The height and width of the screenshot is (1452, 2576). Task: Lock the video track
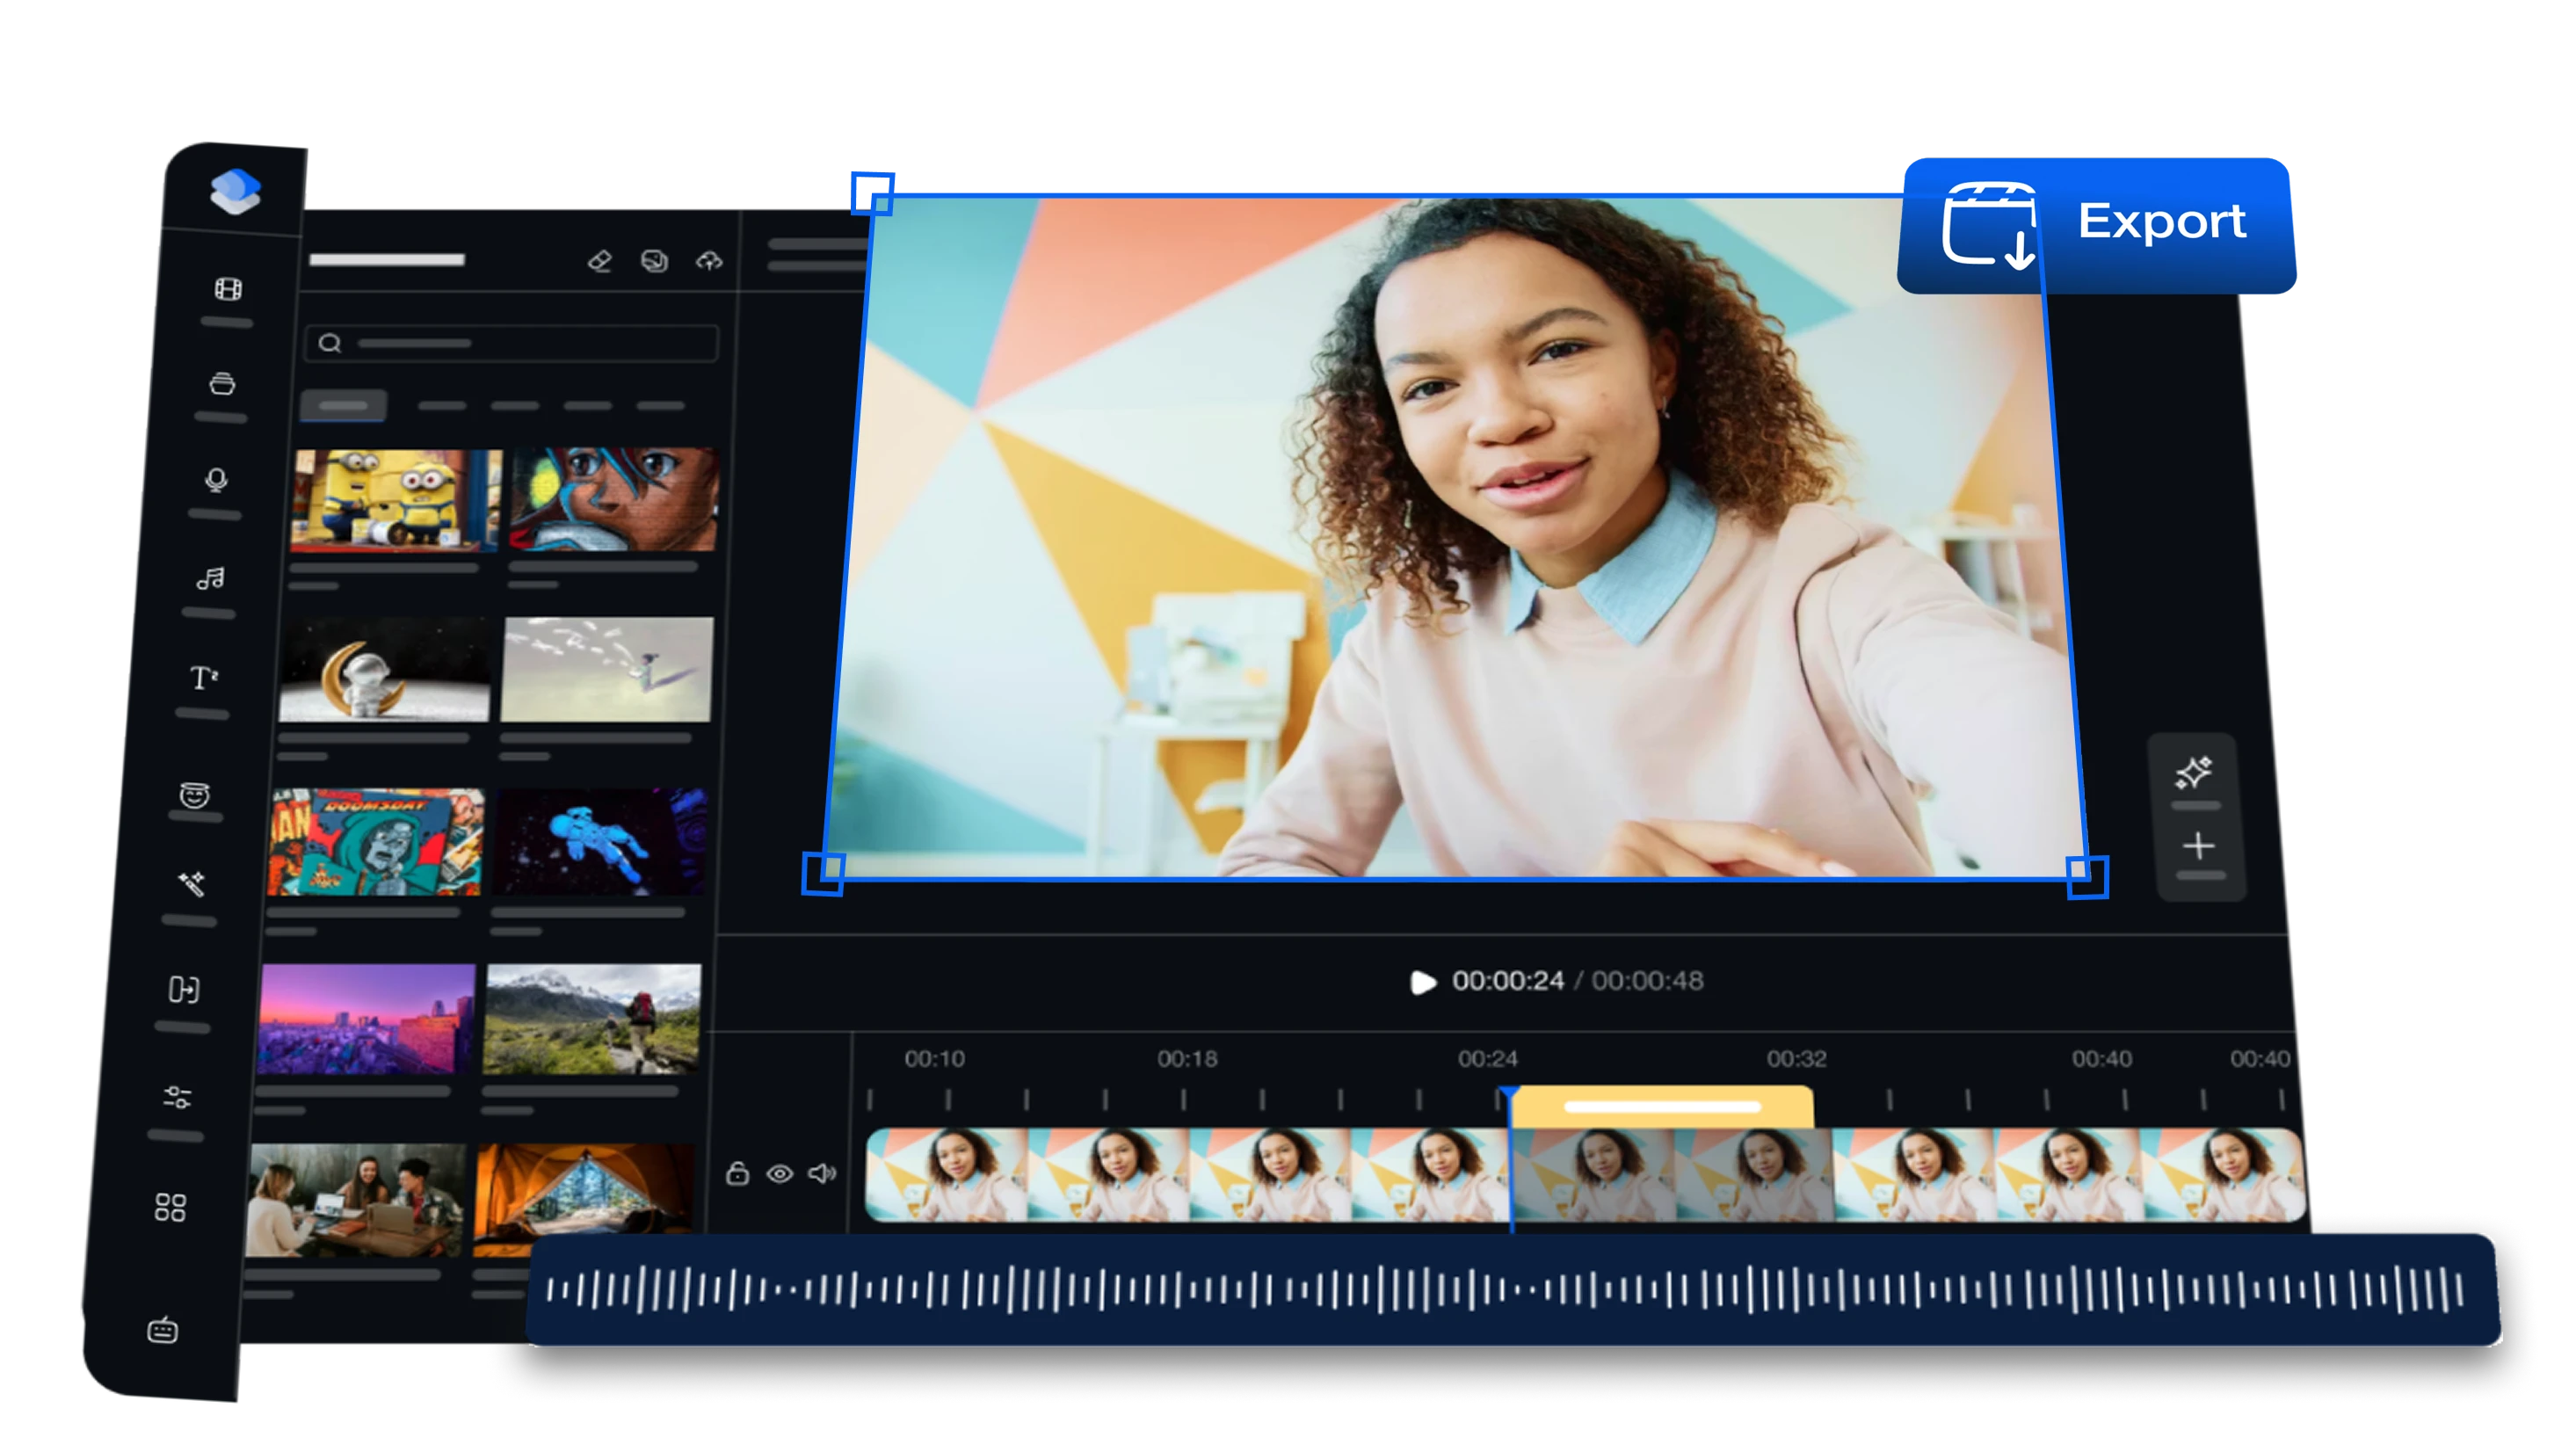click(739, 1173)
